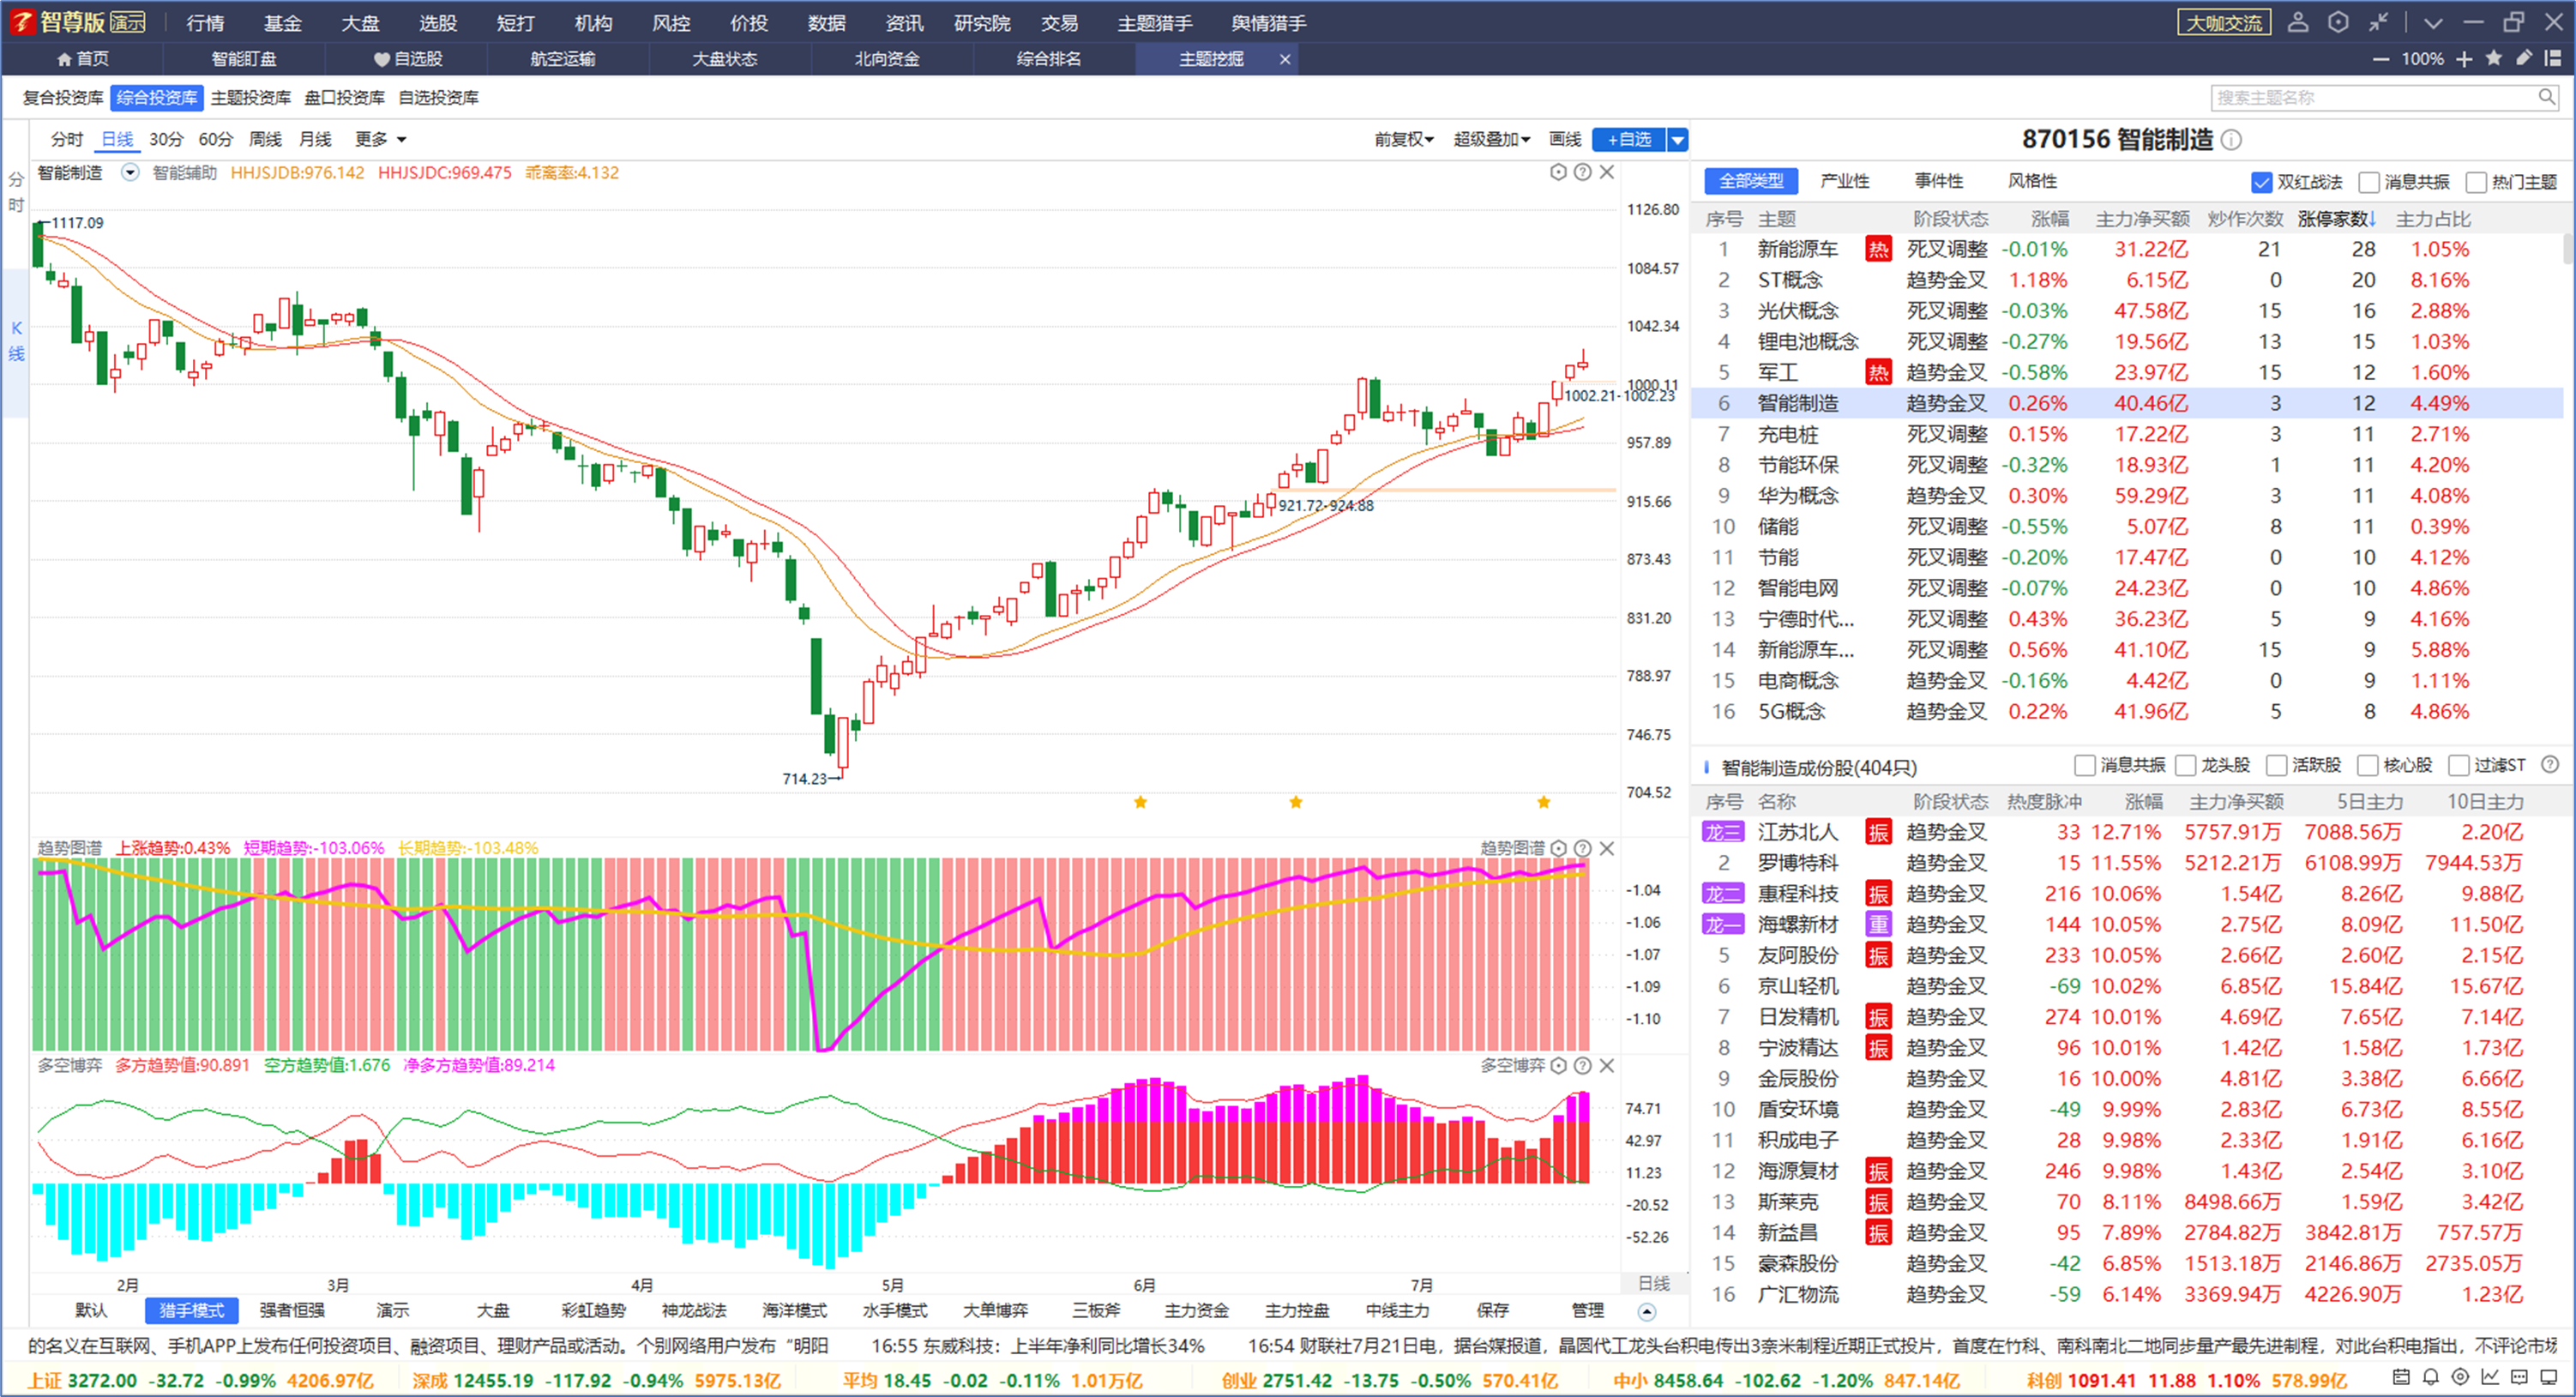
Task: Click the theme list vertical scrollbar
Action: [x=2567, y=248]
